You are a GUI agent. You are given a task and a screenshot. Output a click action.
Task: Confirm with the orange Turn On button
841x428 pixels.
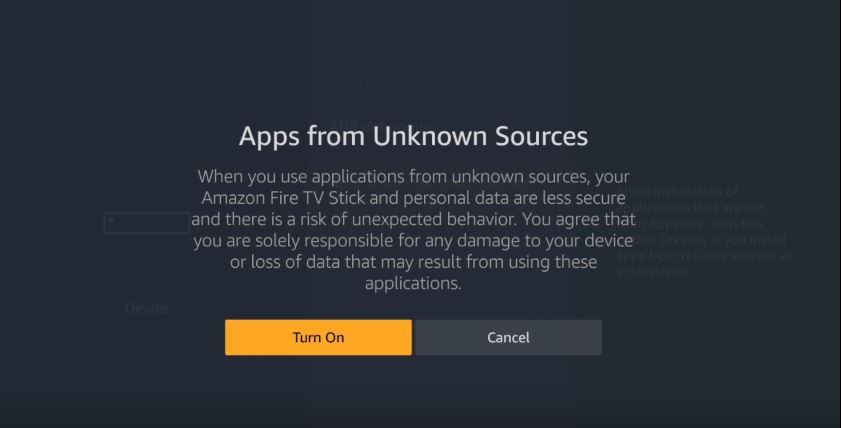318,337
